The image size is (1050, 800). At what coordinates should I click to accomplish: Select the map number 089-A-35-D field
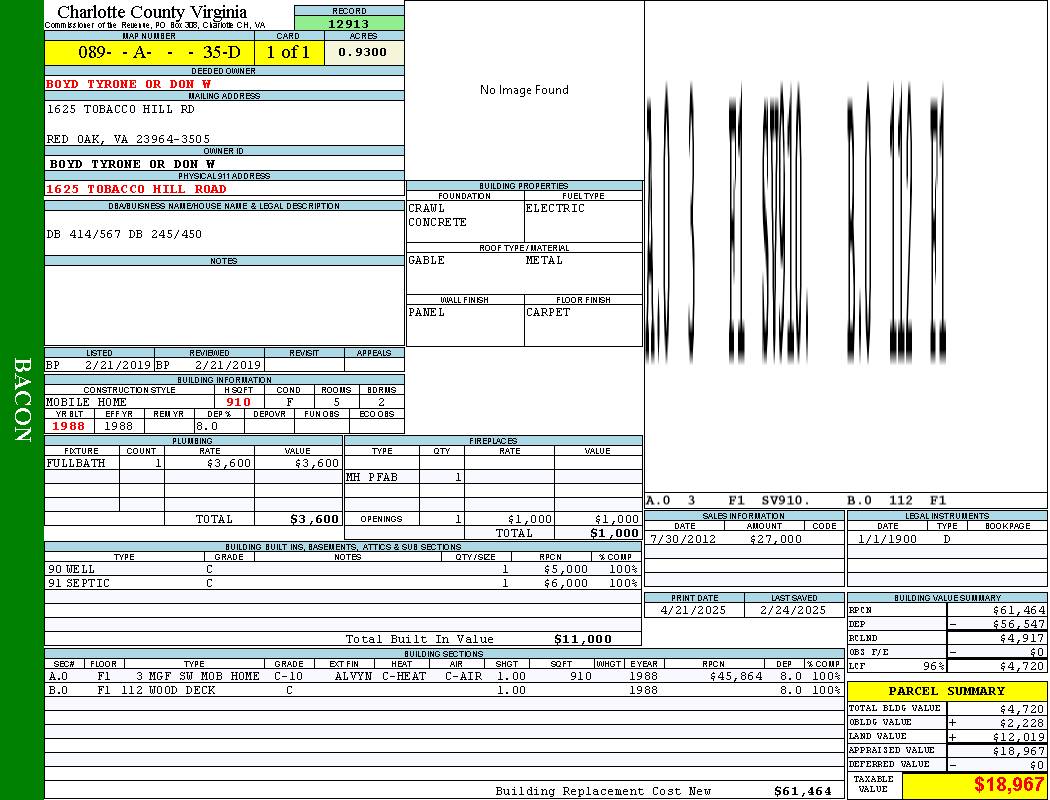click(149, 52)
